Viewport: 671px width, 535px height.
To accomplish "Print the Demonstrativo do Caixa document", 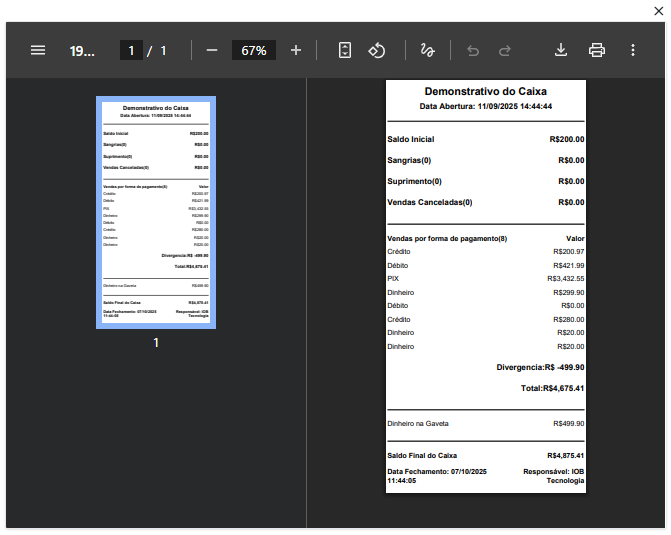I will (x=597, y=50).
